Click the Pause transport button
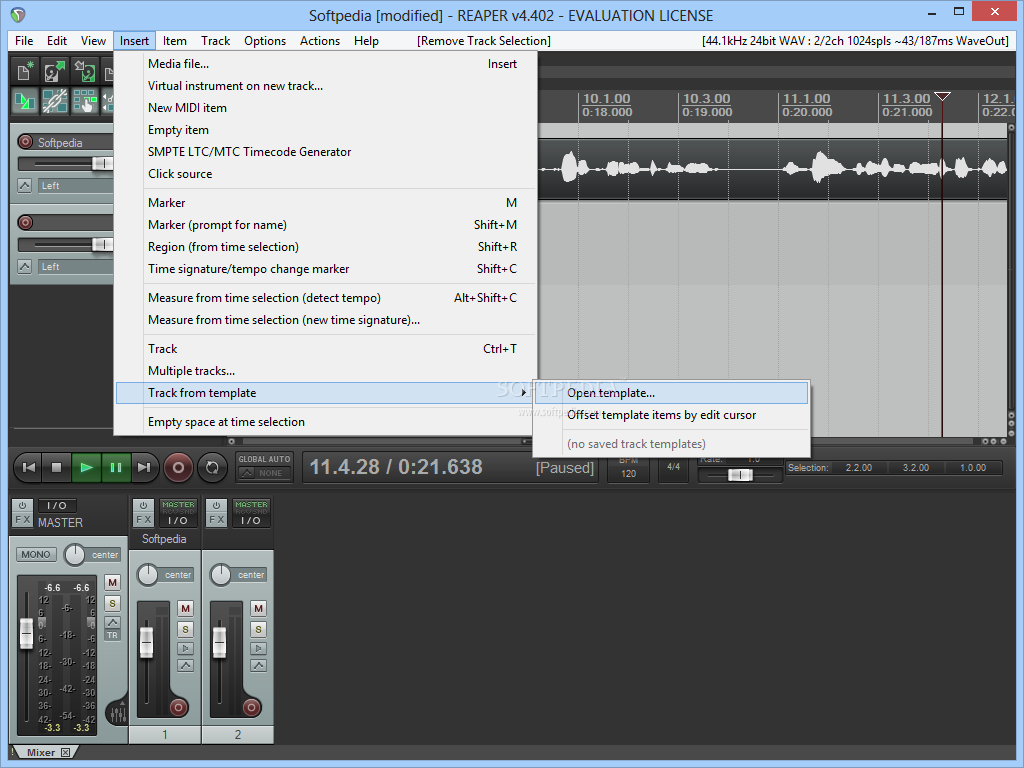 pos(116,467)
